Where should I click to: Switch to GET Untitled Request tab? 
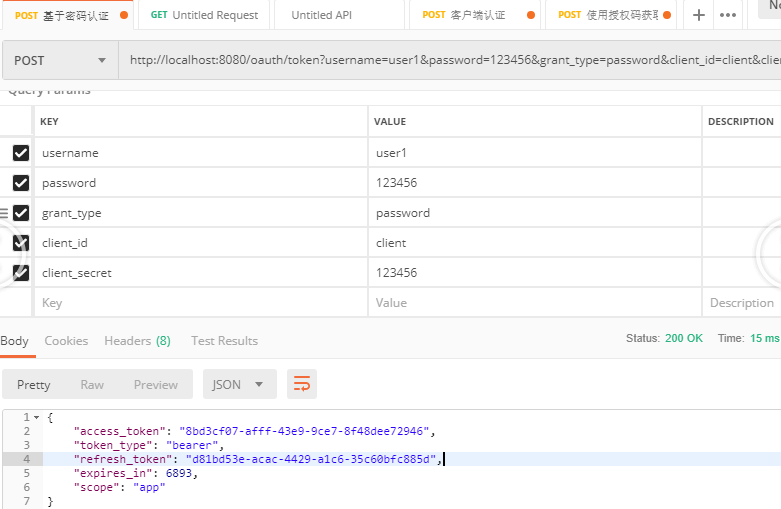pos(204,15)
